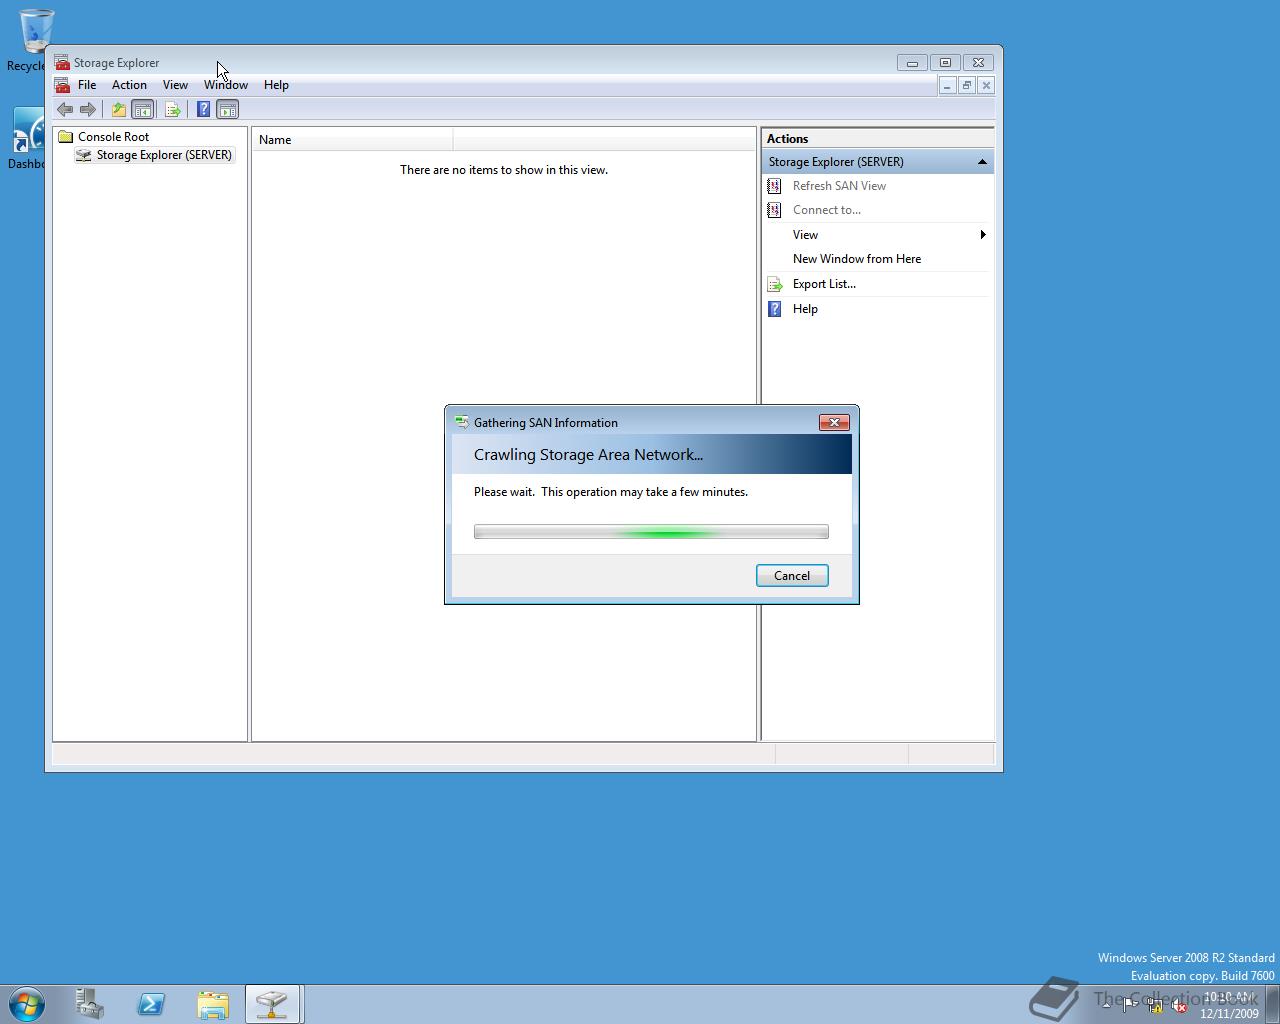
Task: Click the Help icon in Actions pane
Action: pyautogui.click(x=774, y=309)
